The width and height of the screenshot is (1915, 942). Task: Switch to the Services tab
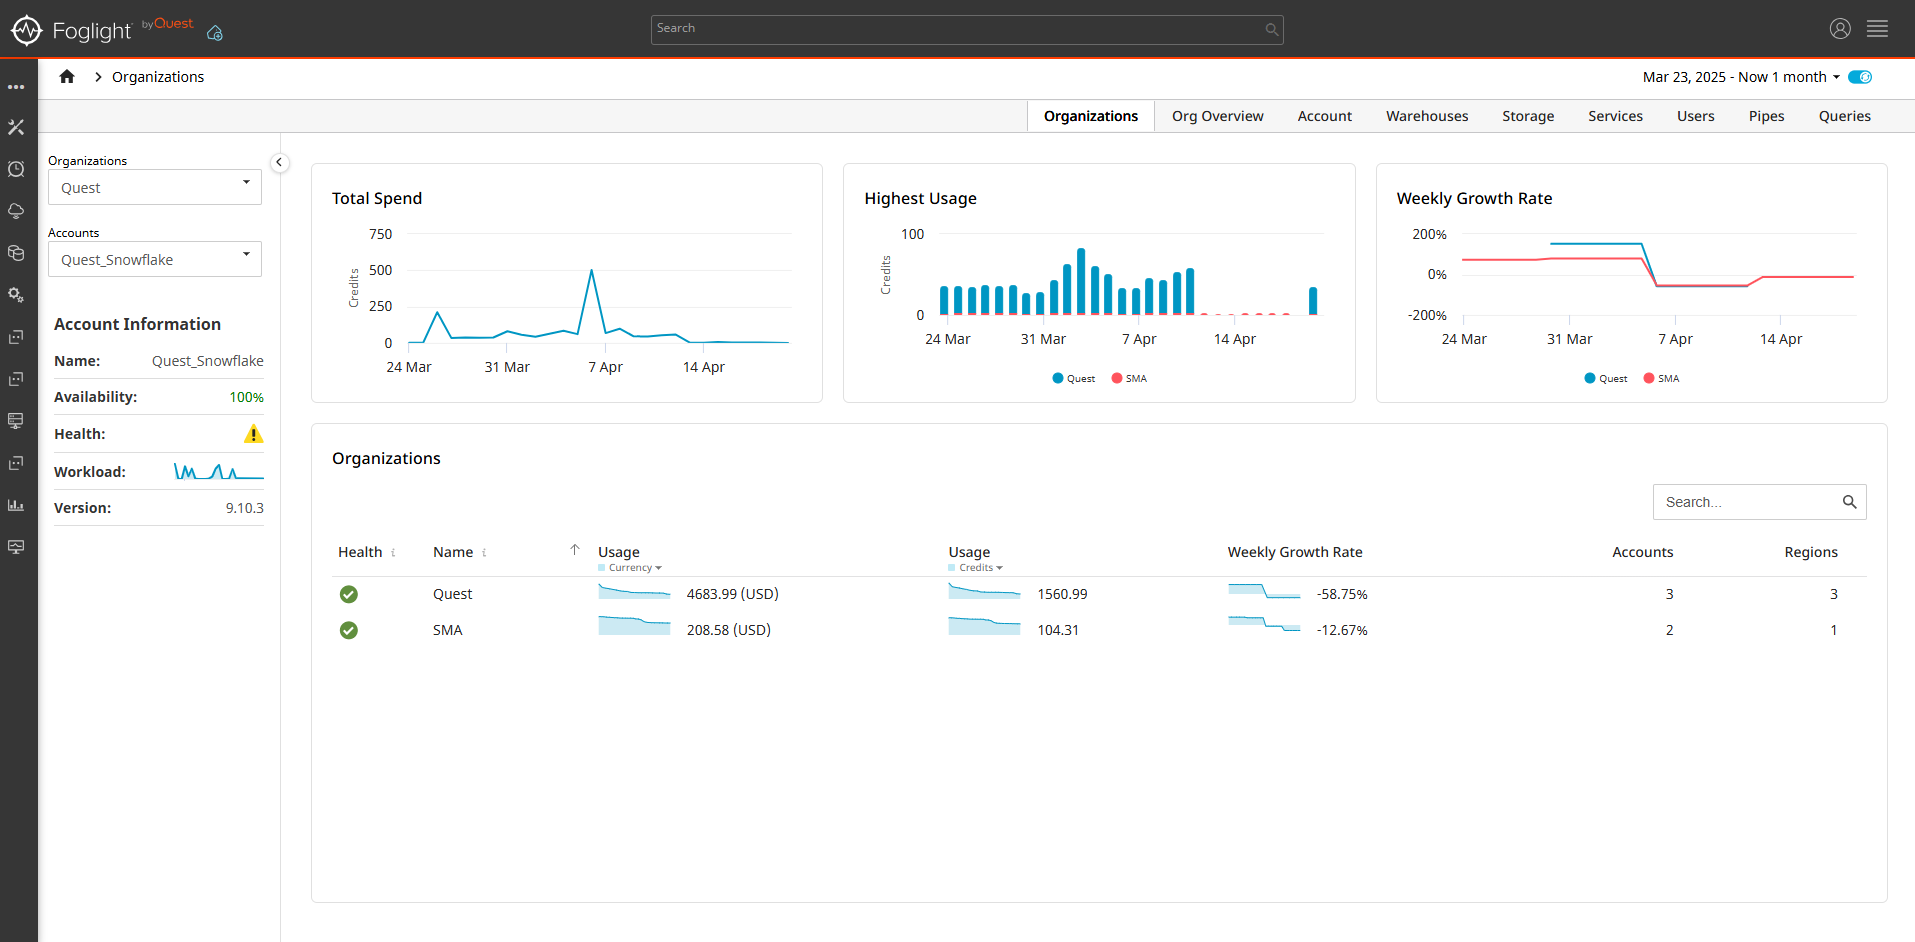1615,116
